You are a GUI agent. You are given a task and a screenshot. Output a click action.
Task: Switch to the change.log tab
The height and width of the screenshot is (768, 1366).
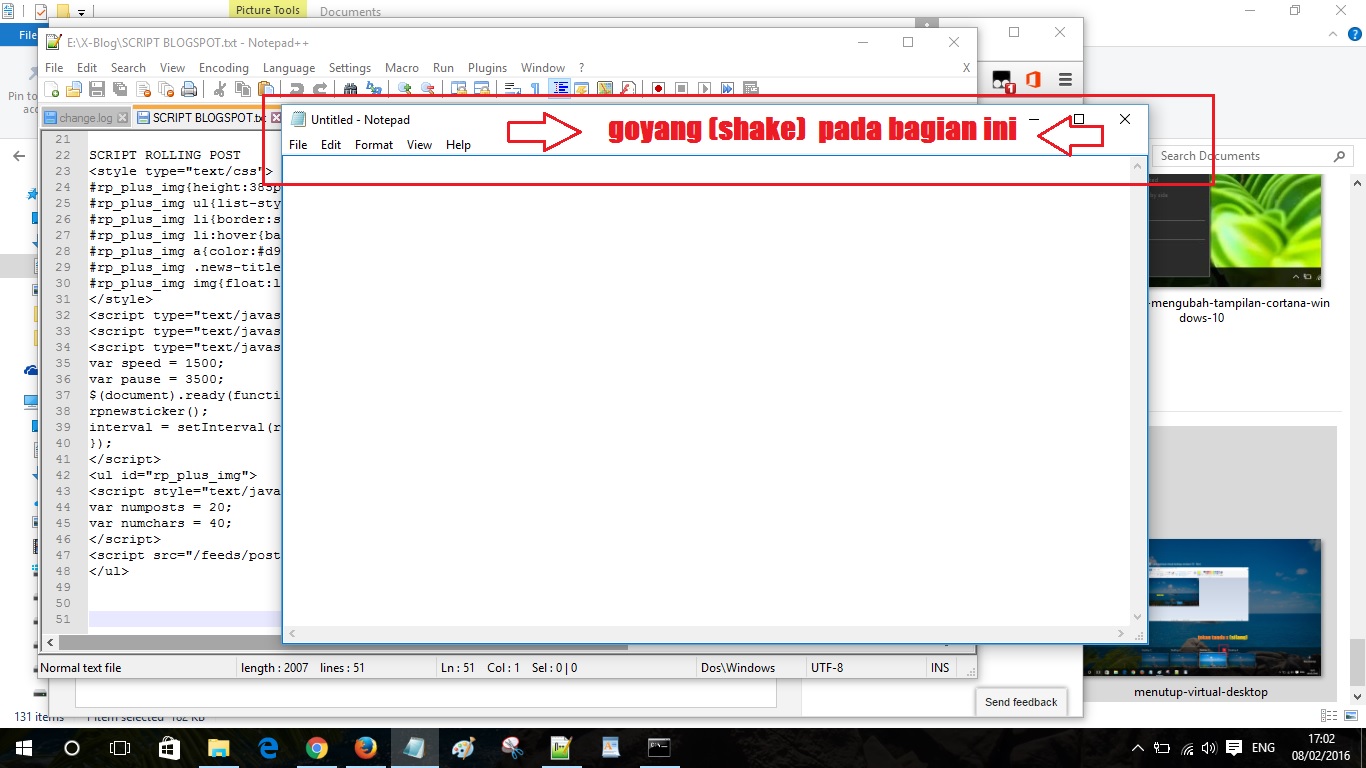tap(85, 118)
